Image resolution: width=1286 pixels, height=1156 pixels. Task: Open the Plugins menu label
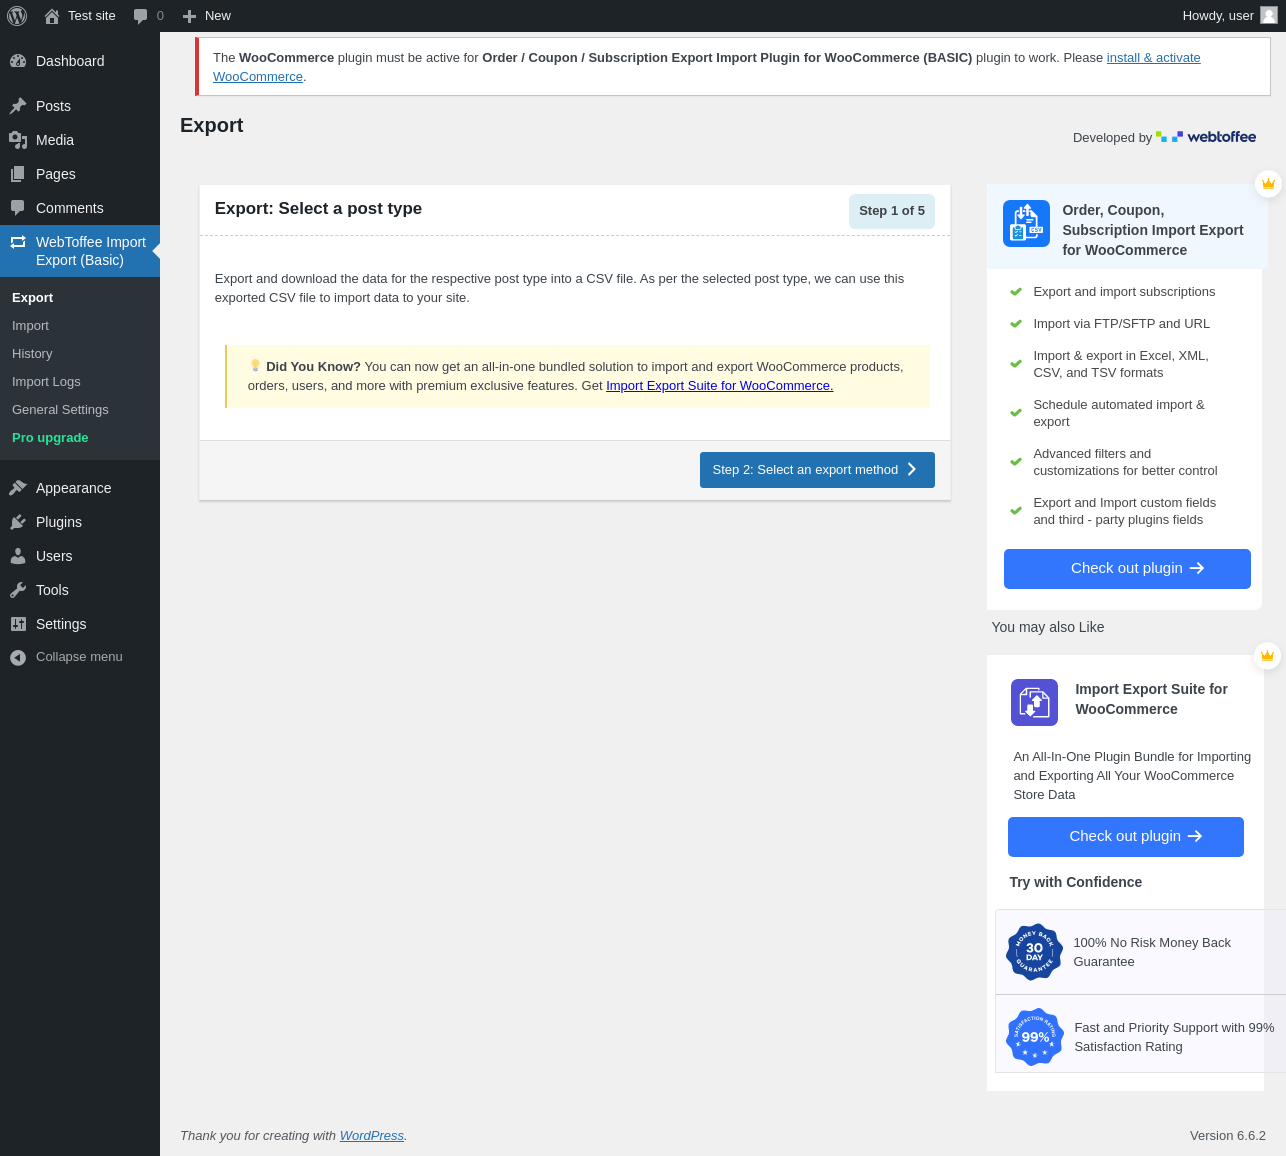[x=59, y=522]
